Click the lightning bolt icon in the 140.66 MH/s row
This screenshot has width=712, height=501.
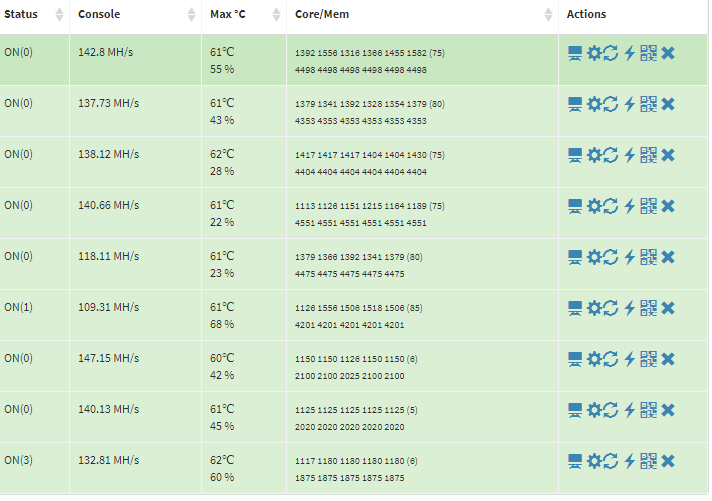pos(629,205)
